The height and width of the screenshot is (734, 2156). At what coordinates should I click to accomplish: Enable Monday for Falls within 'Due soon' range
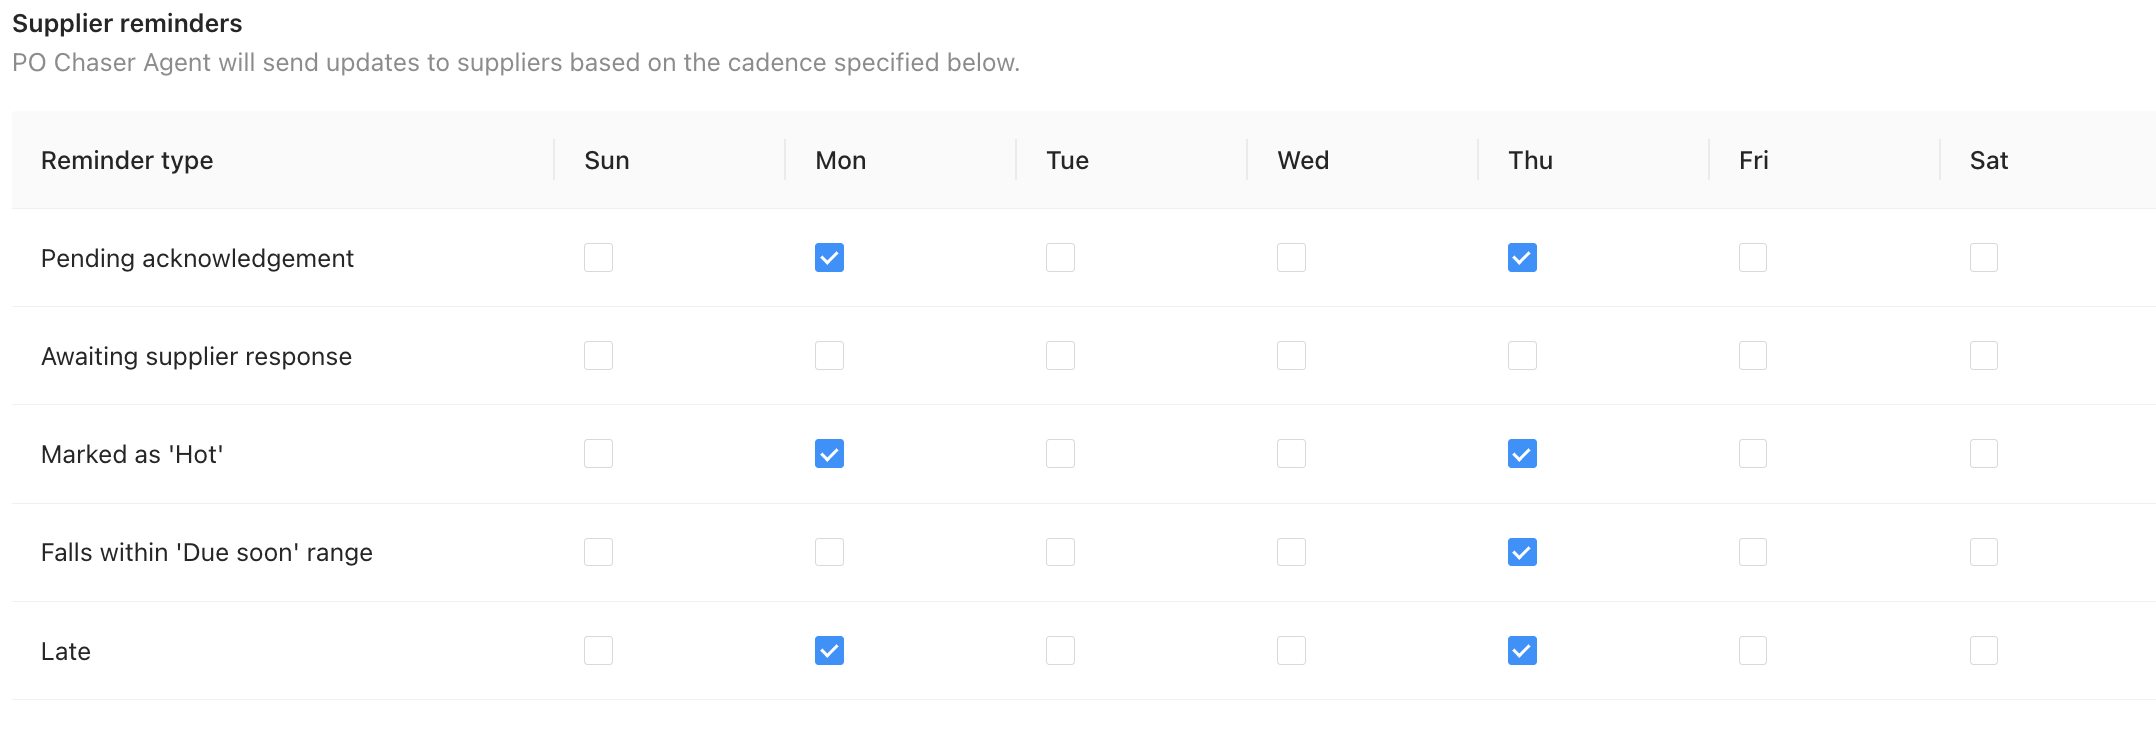(829, 551)
